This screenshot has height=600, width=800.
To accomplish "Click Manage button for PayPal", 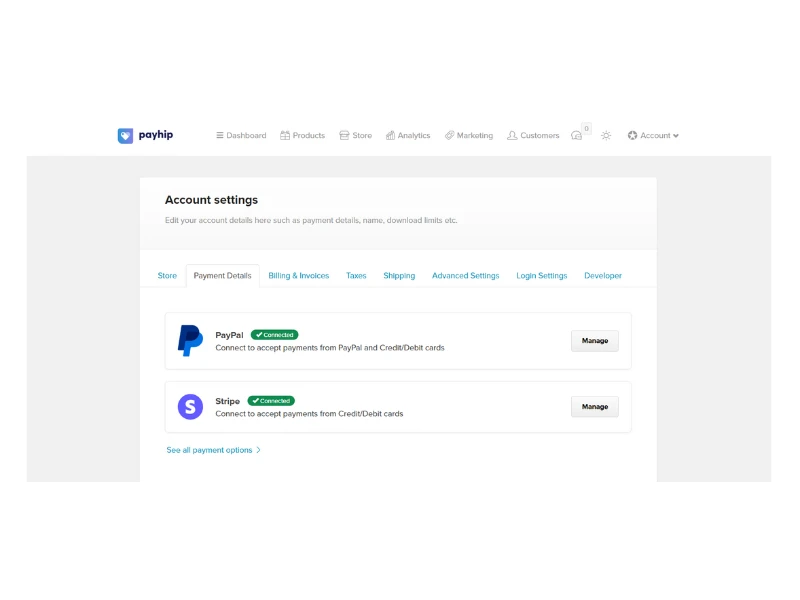I will pos(595,341).
